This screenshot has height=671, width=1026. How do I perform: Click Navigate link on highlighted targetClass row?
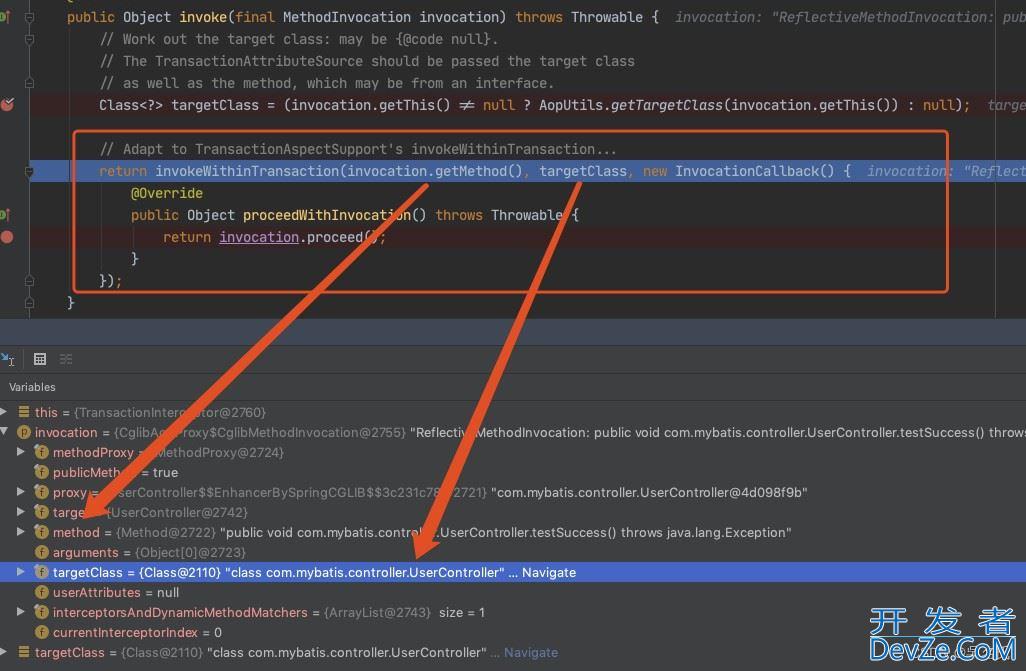click(549, 572)
